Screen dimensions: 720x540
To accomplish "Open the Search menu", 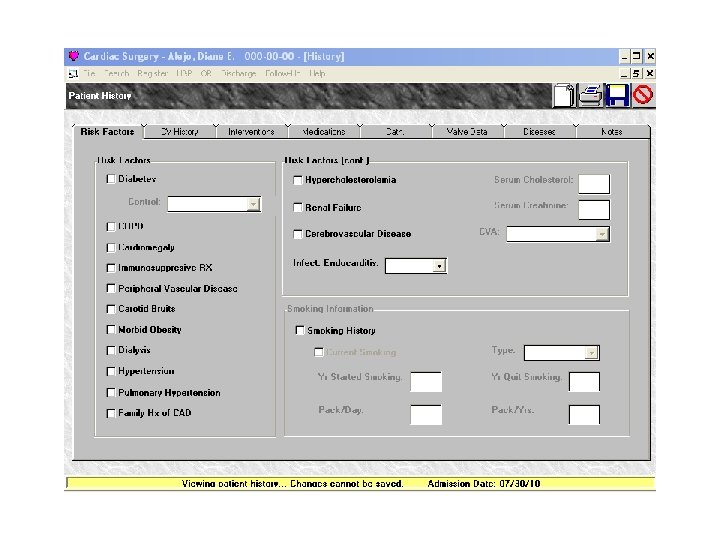I will click(117, 73).
